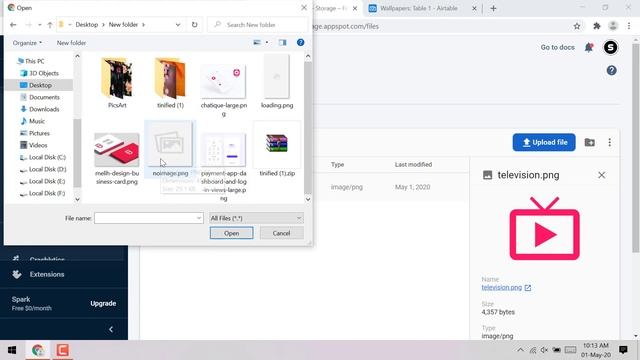Open Storage toolbar more options menu
Image resolution: width=640 pixels, height=360 pixels.
coord(609,142)
